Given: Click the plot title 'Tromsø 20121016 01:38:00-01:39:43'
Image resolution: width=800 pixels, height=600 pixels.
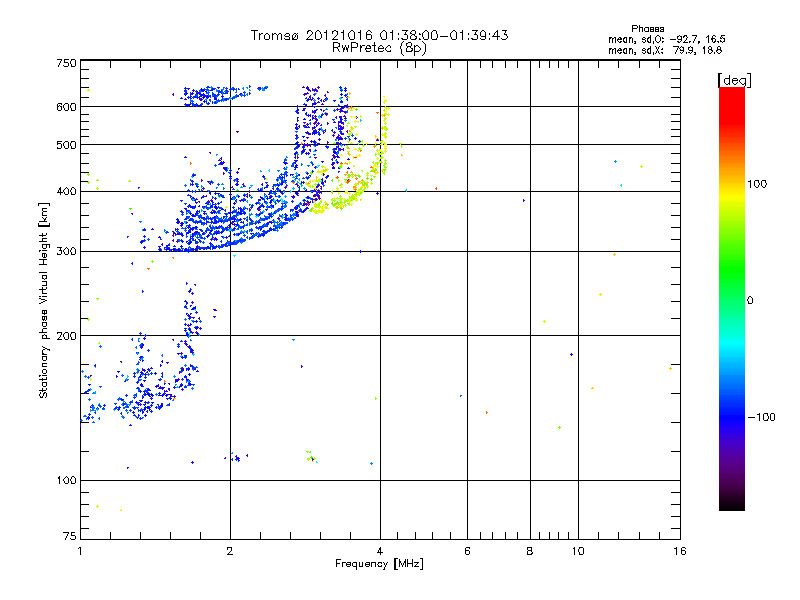Looking at the screenshot, I should point(379,35).
